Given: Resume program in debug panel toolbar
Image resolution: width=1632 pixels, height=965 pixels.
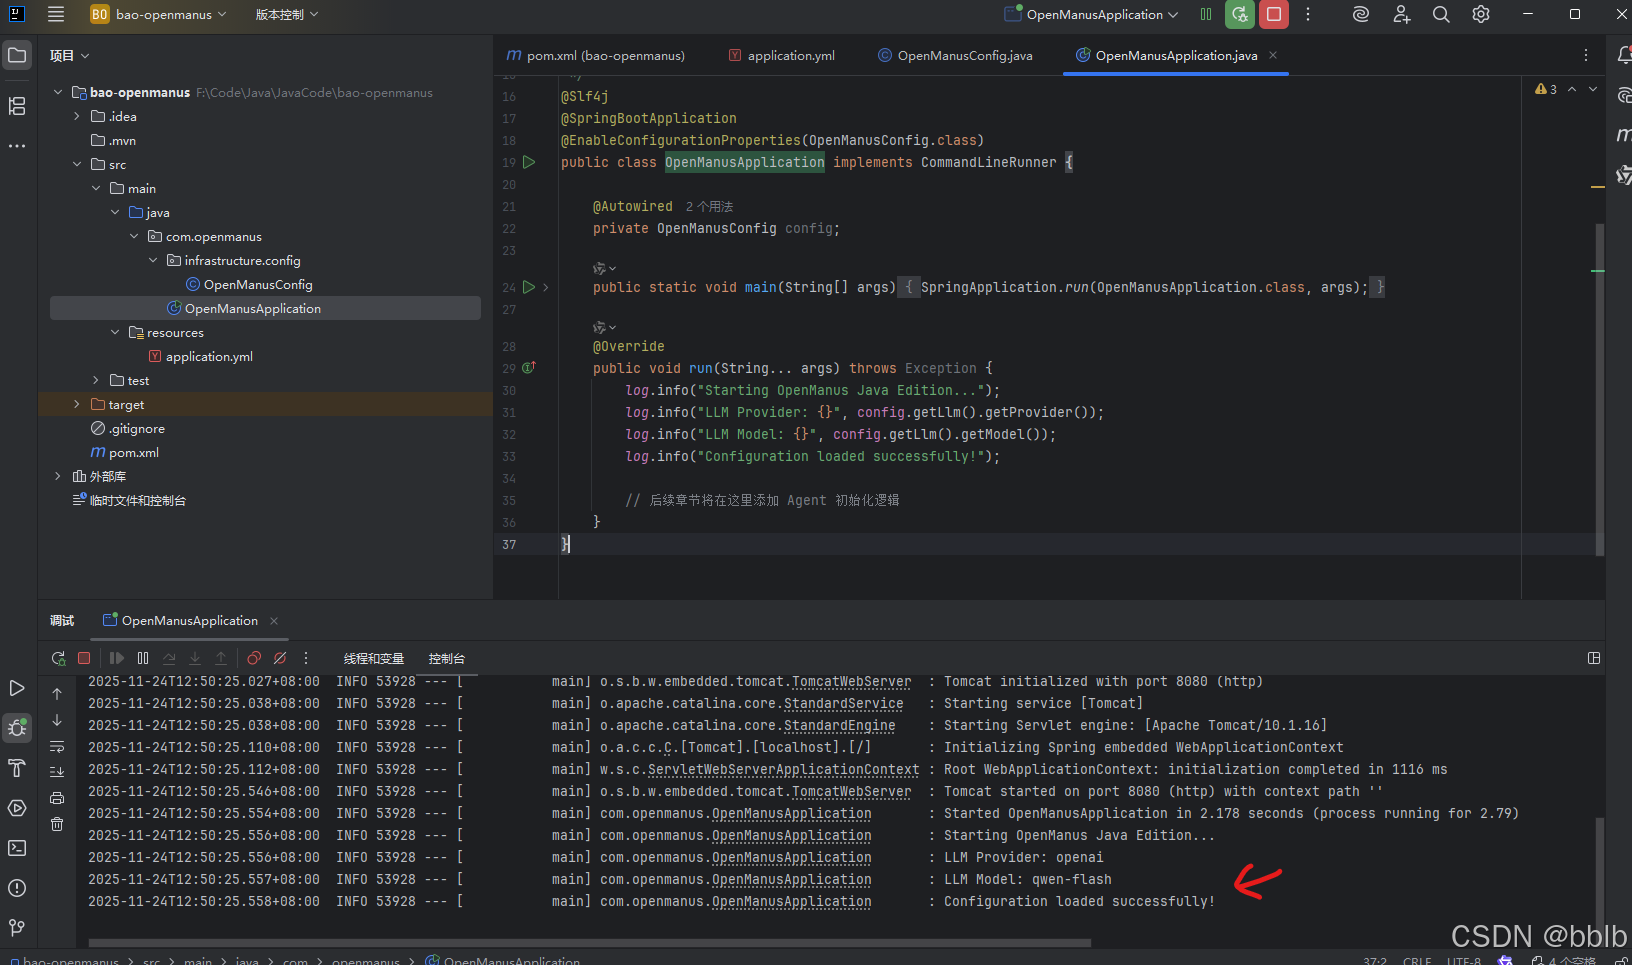Looking at the screenshot, I should 117,658.
